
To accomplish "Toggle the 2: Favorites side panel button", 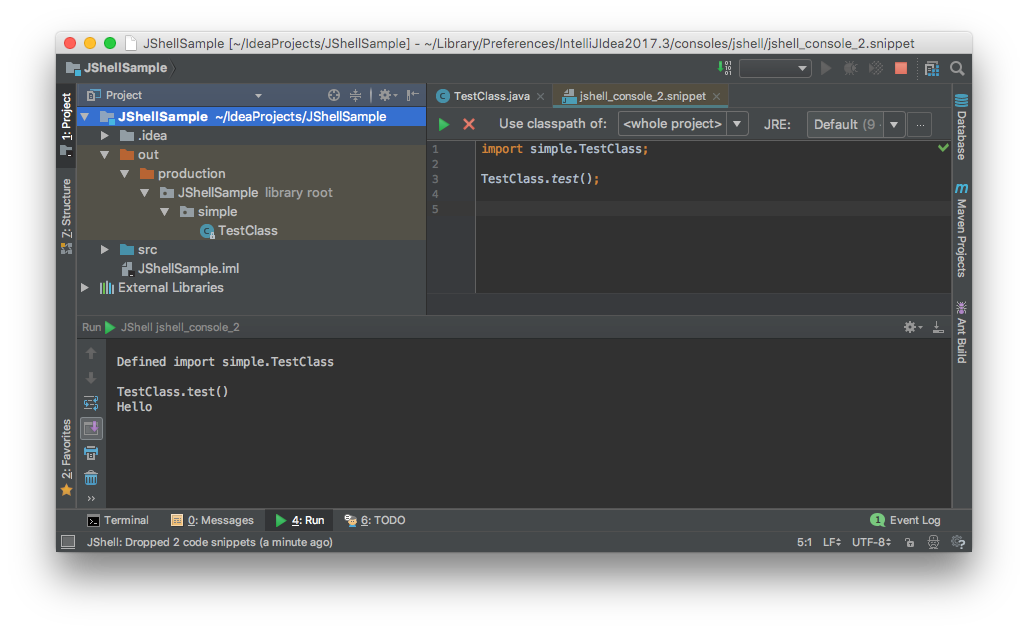I will tap(66, 458).
